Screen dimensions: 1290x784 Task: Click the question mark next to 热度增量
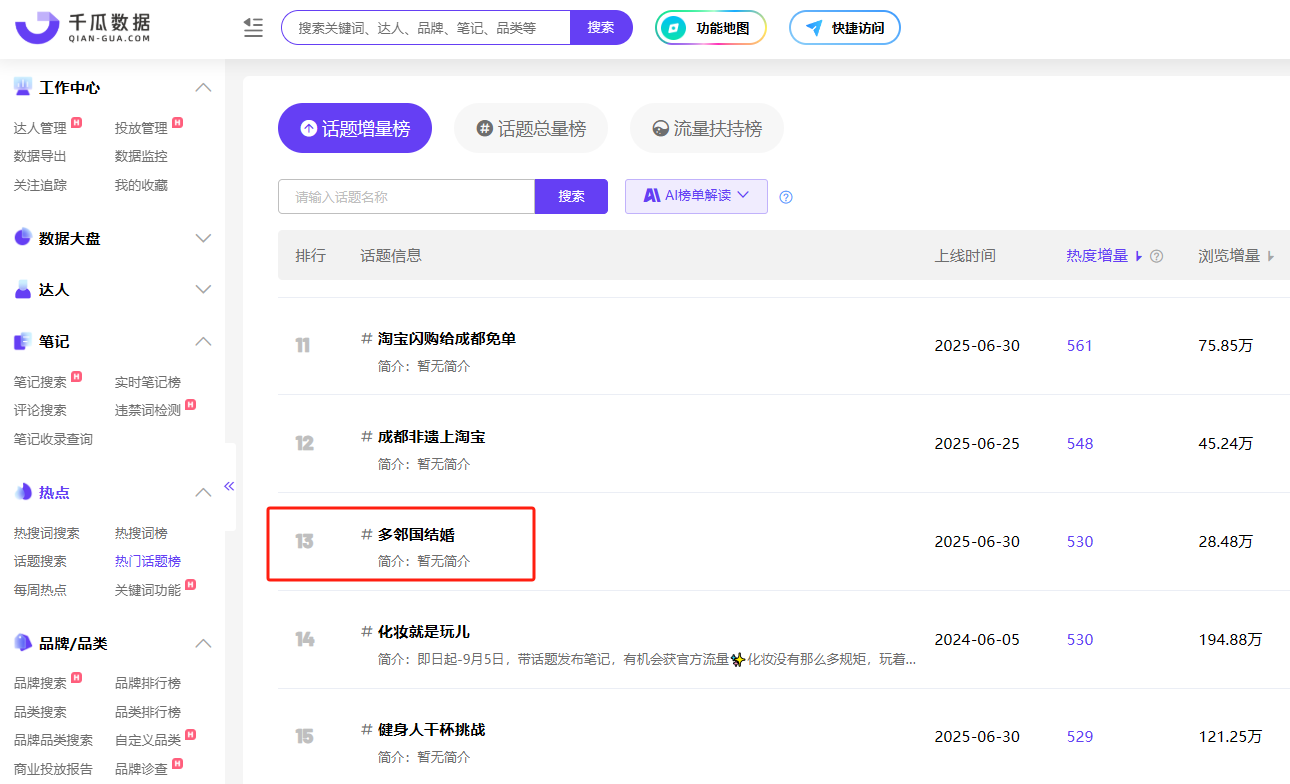[x=1157, y=256]
